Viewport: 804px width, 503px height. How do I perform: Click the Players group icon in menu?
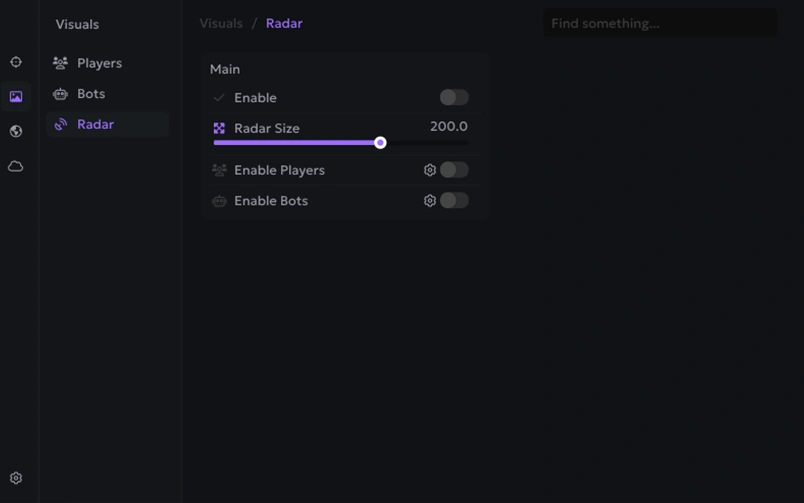coord(60,63)
